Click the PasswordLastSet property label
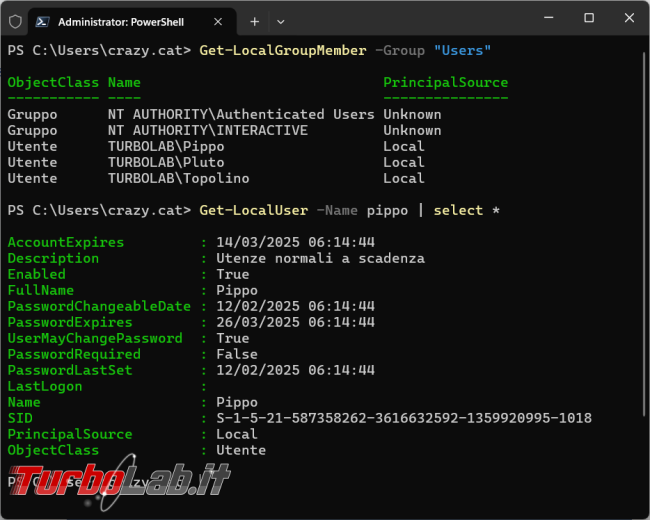The height and width of the screenshot is (520, 650). (x=70, y=370)
